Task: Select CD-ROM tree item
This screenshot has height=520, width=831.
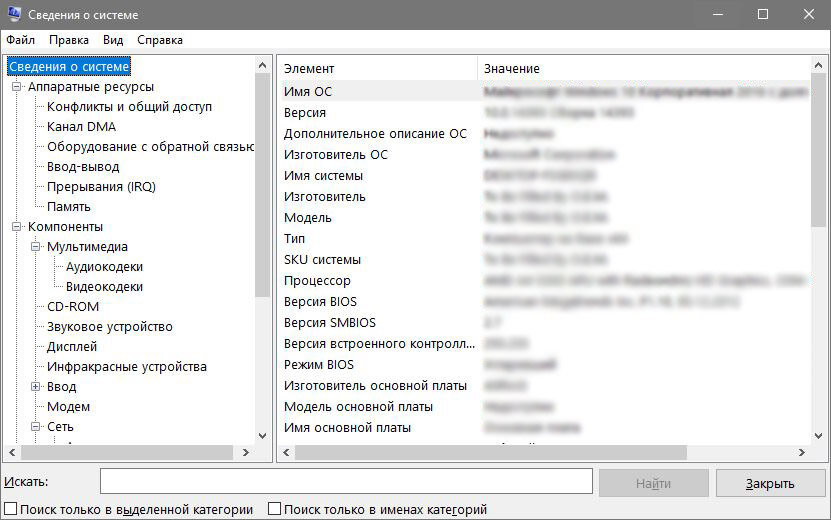Action: pos(73,306)
